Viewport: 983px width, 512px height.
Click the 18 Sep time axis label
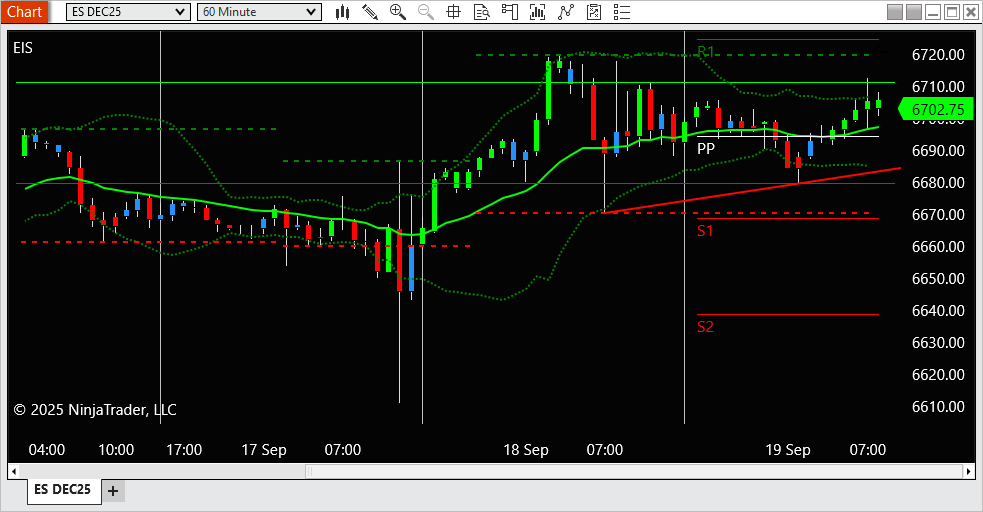point(526,450)
